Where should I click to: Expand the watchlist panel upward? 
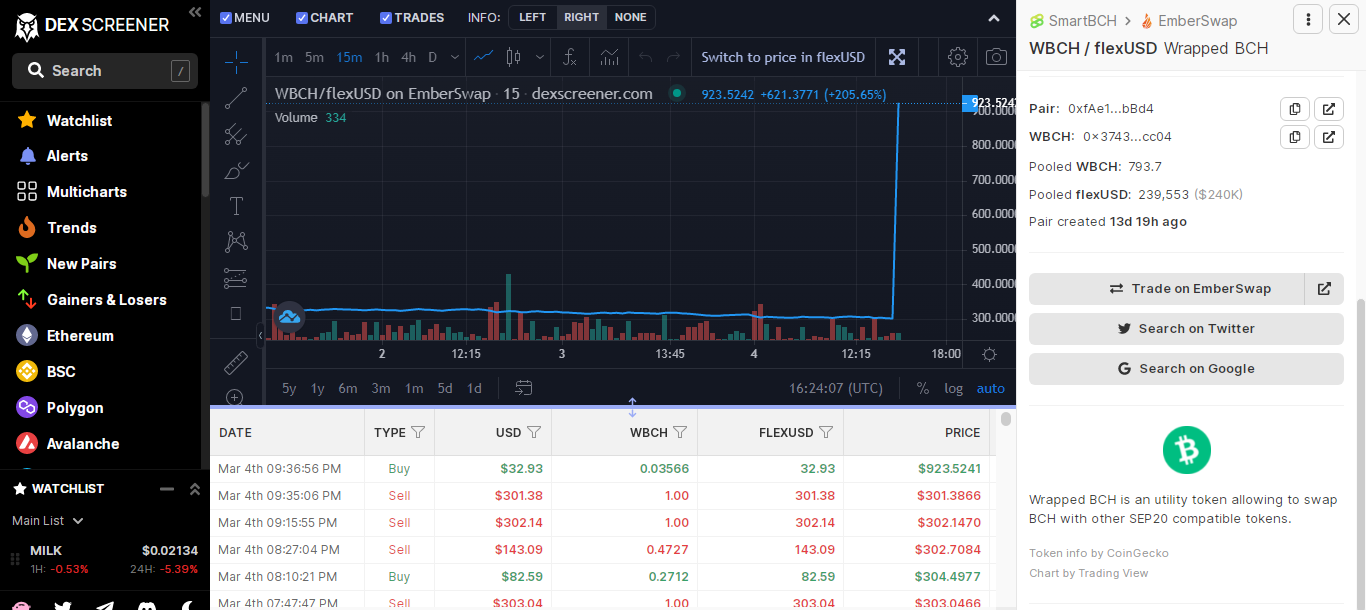(195, 489)
